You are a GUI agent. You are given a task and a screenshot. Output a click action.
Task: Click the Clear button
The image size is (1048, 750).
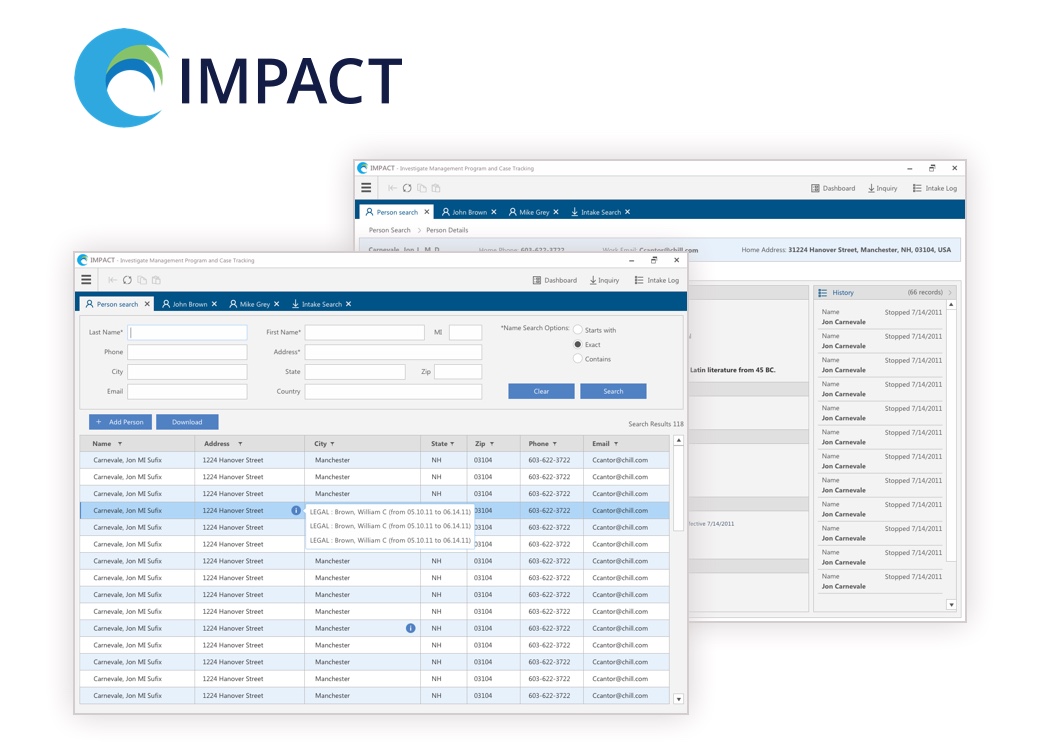click(x=541, y=391)
